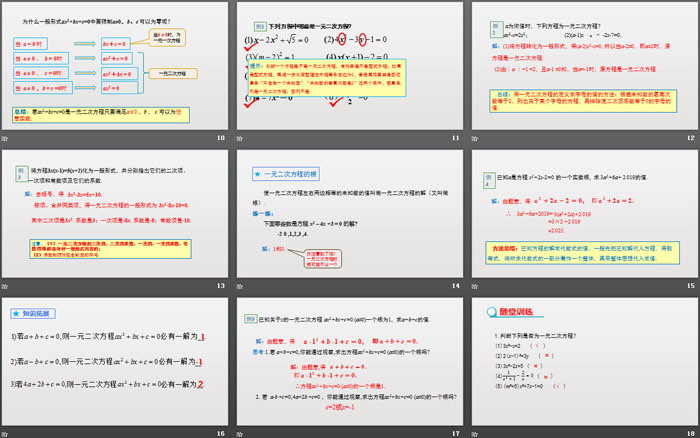Click the slide number 18 label
The height and width of the screenshot is (438, 700).
689,432
